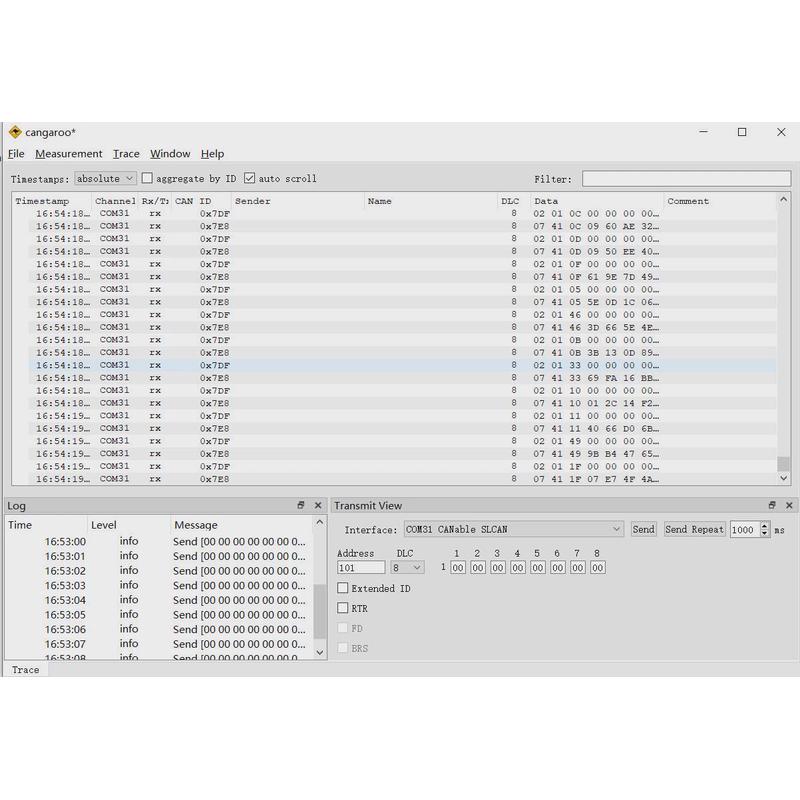Open the Timestamps absolute dropdown
The height and width of the screenshot is (800, 800).
click(106, 179)
